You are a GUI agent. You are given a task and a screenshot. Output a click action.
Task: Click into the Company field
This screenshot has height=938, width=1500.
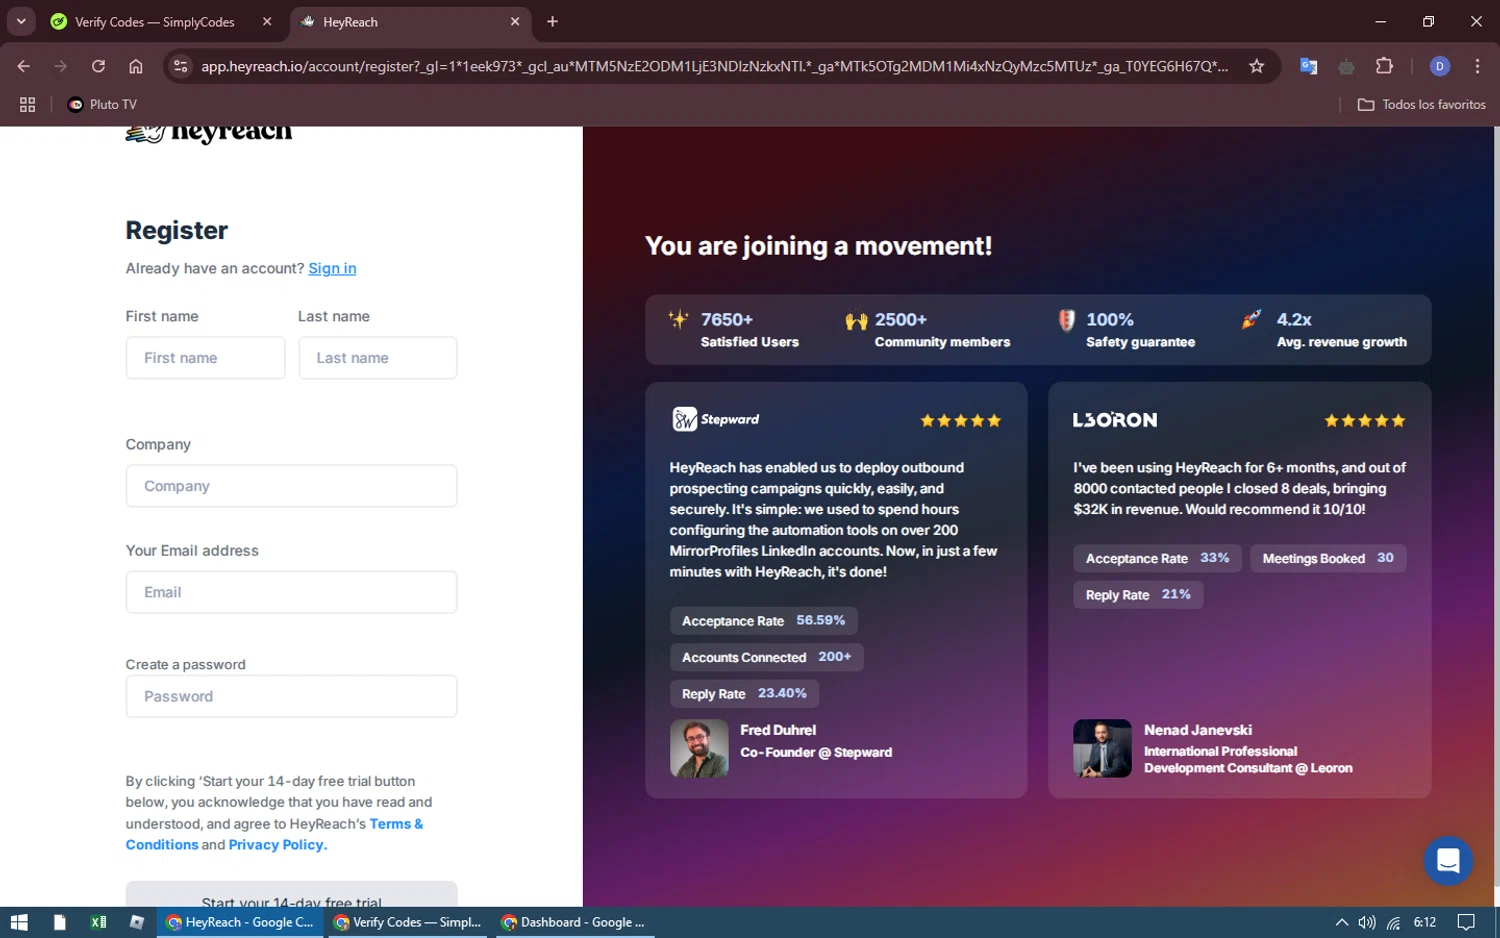click(291, 486)
